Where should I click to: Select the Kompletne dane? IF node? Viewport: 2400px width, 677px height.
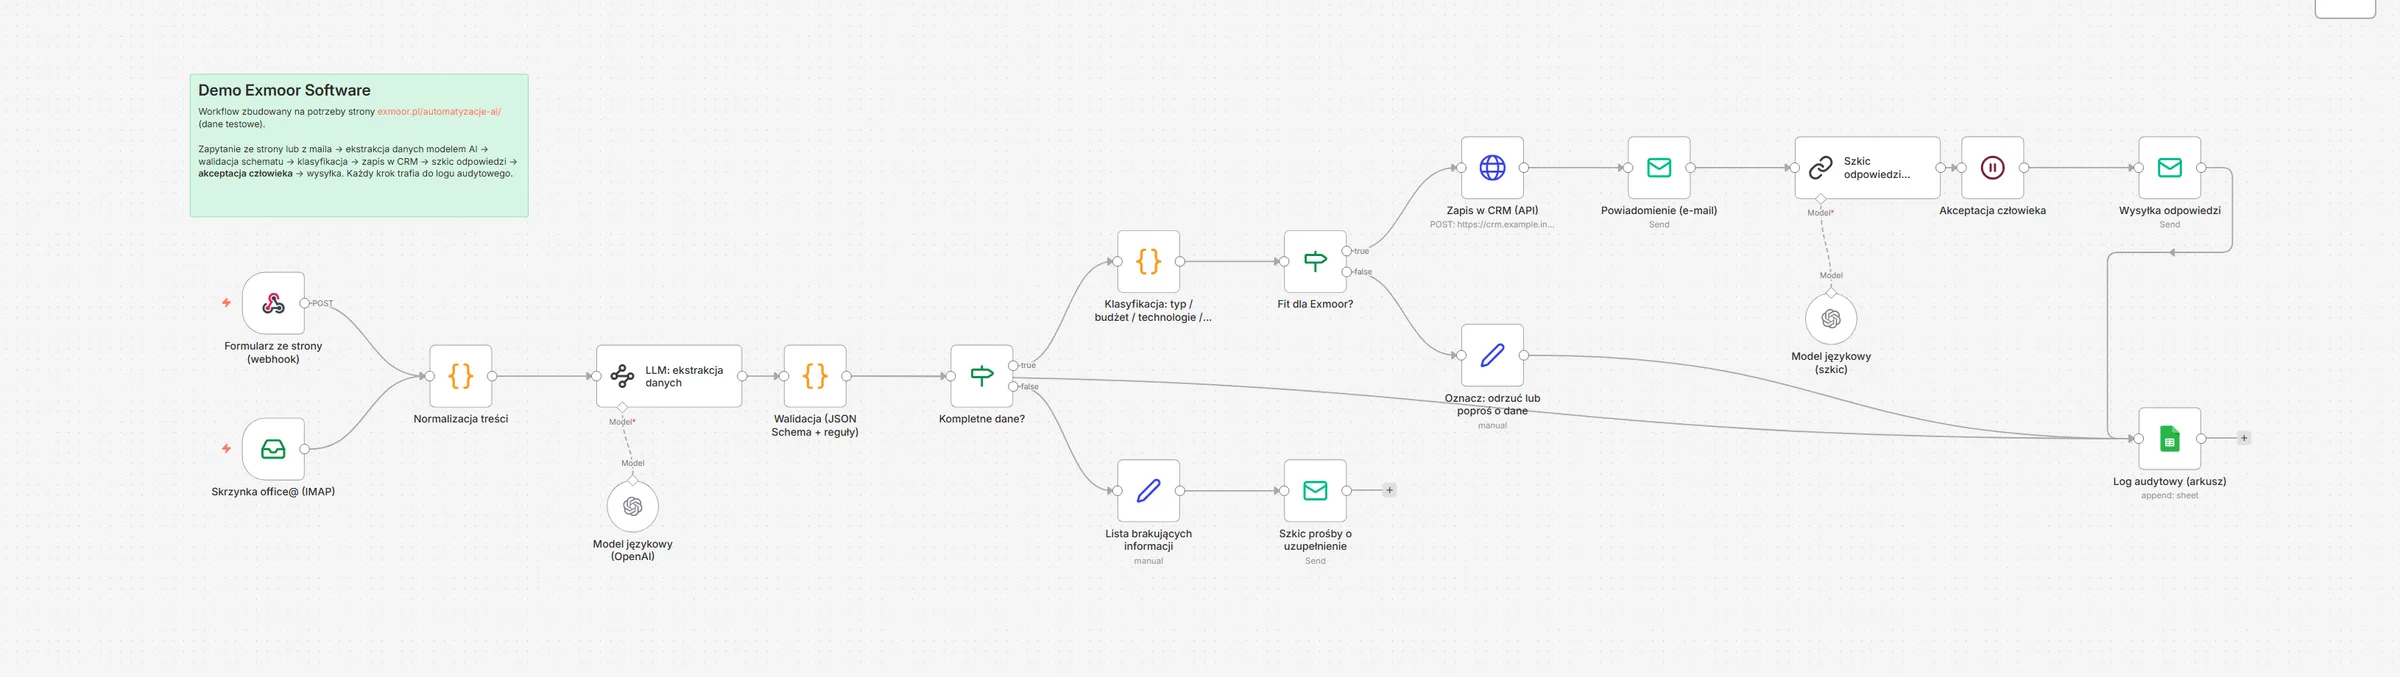click(x=982, y=376)
